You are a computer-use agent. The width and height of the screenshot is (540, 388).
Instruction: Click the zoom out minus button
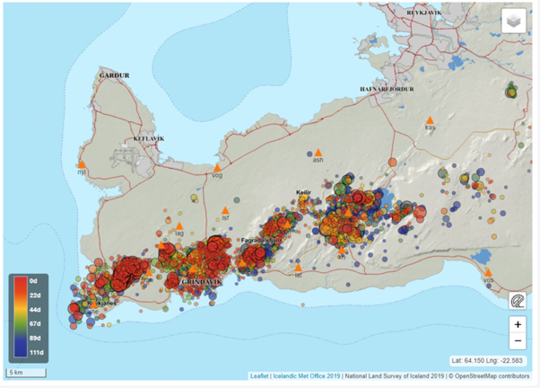pos(518,341)
